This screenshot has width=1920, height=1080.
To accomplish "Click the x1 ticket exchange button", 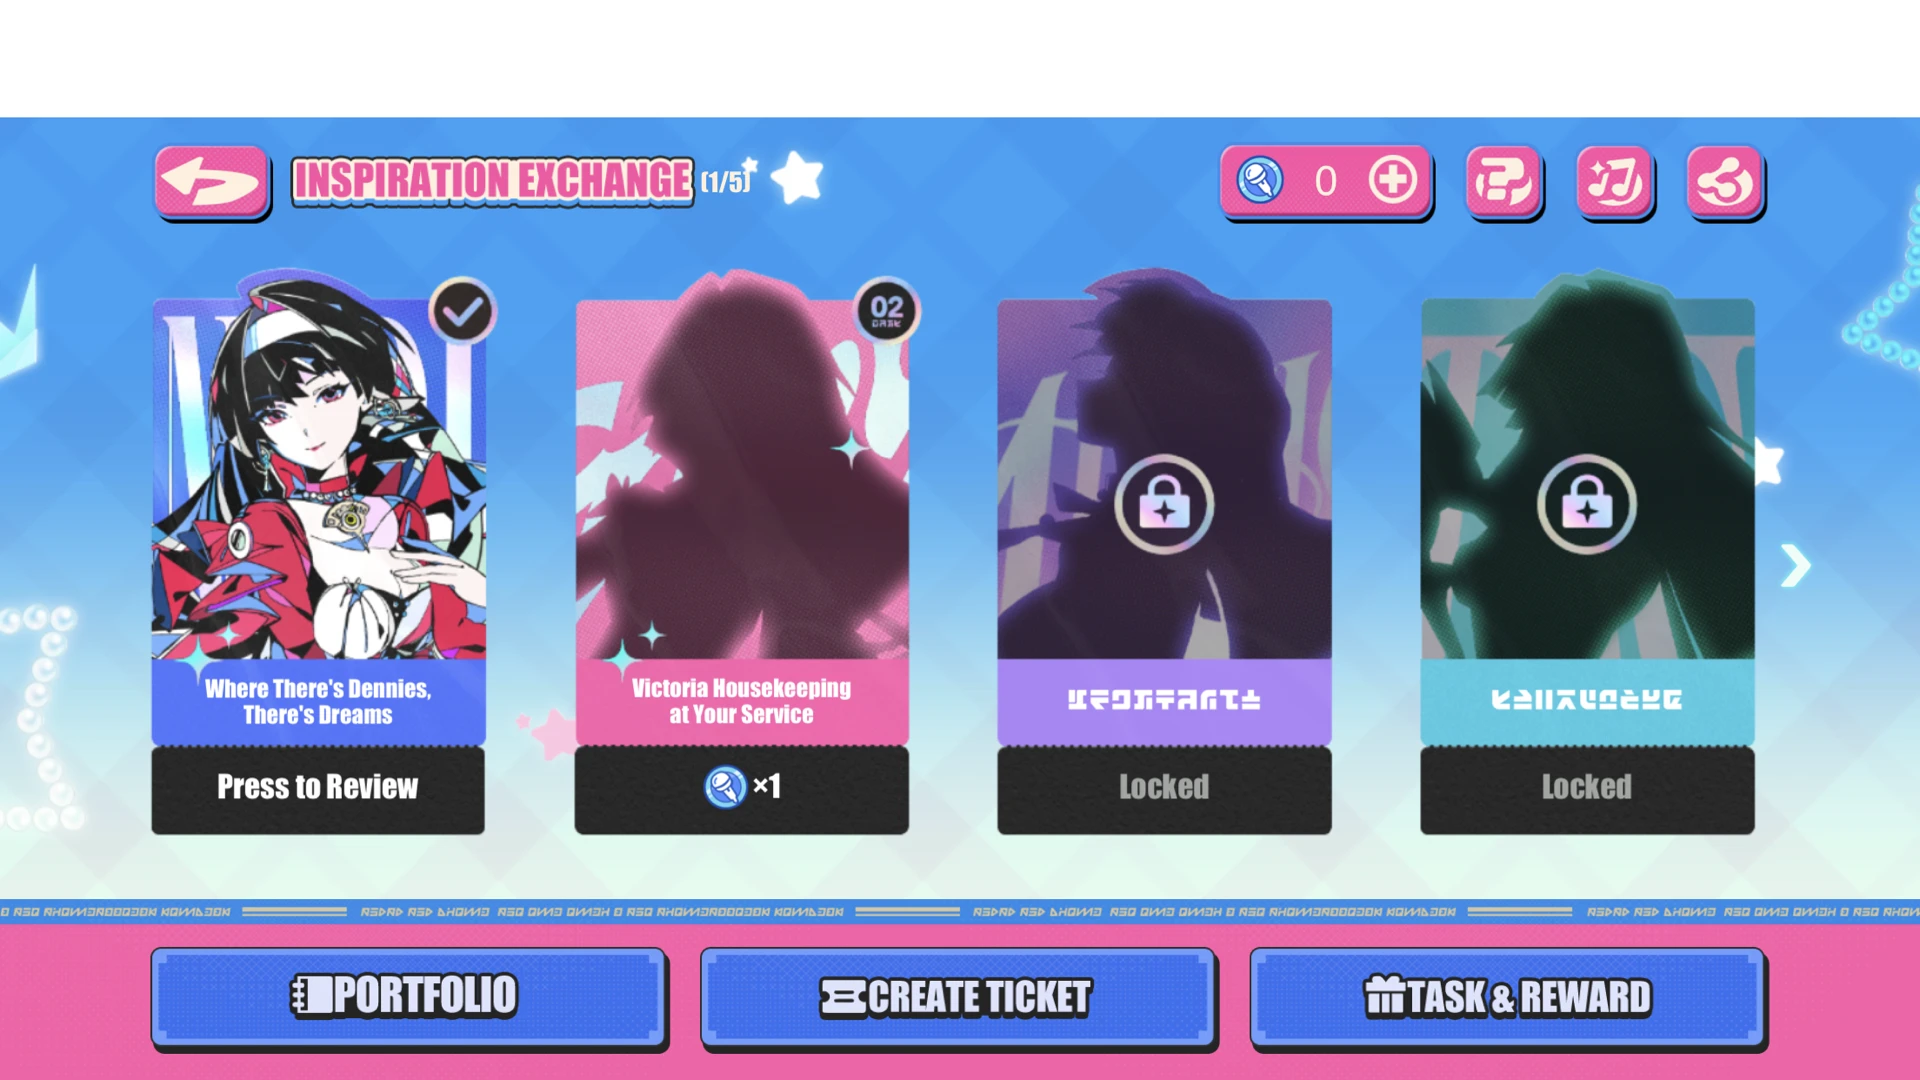I will click(x=741, y=788).
